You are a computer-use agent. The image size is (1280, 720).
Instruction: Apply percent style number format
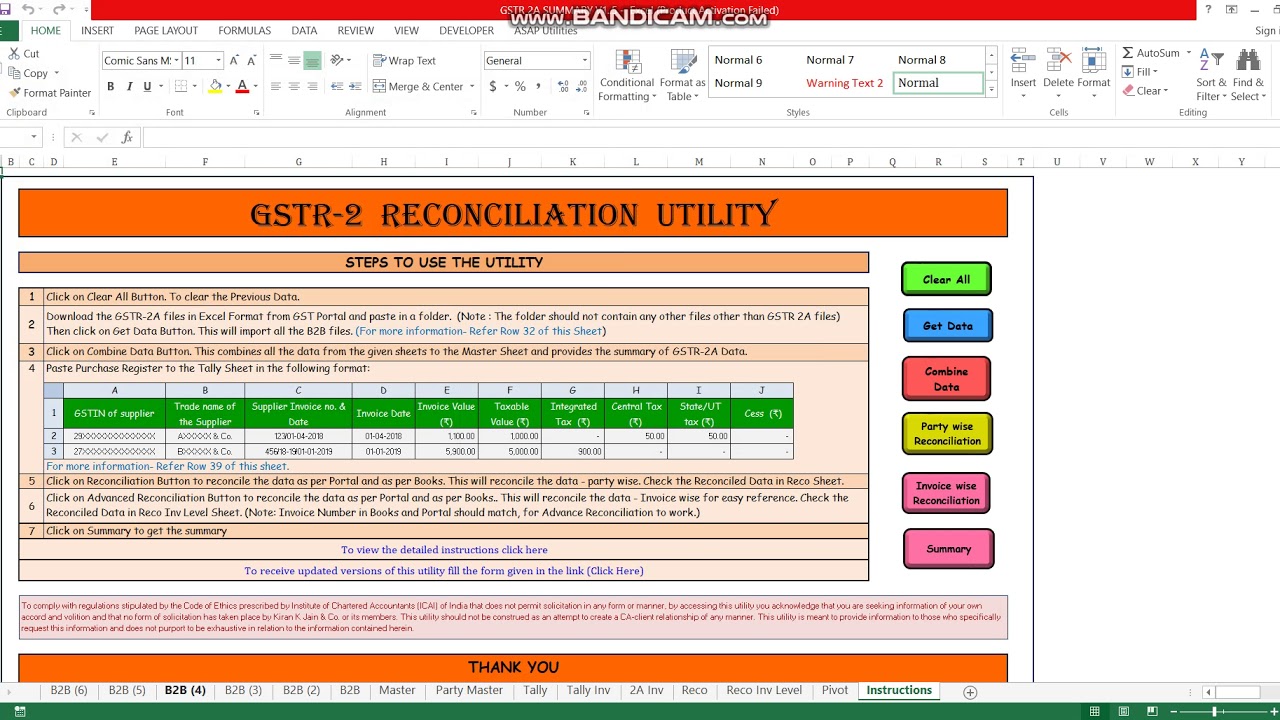(x=520, y=87)
